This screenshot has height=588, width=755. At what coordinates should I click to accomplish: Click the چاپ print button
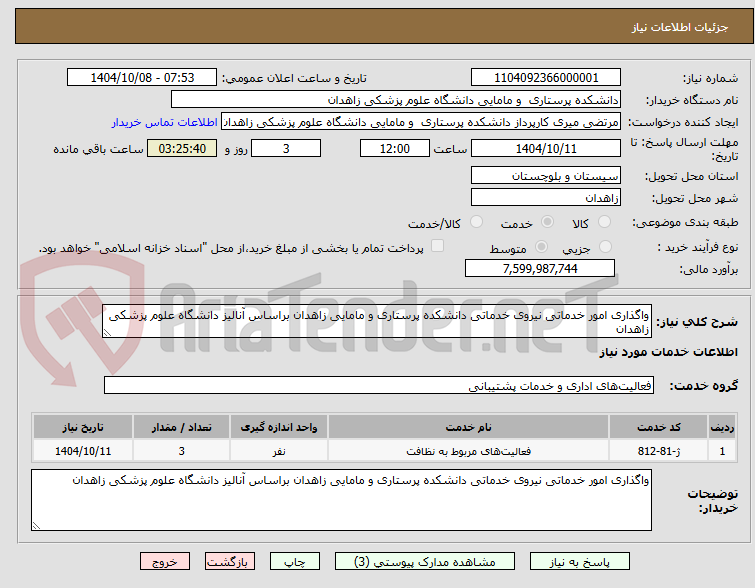[x=295, y=562]
